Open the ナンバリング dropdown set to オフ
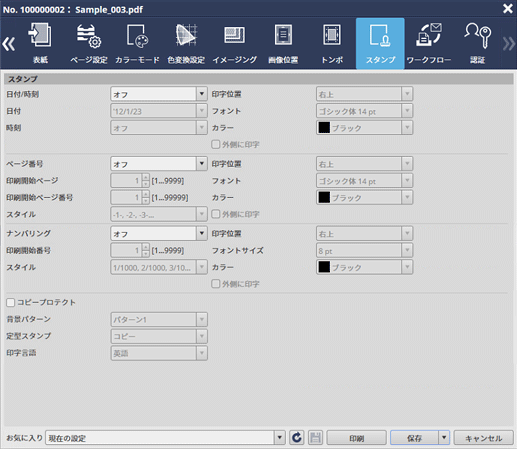This screenshot has height=449, width=517. (159, 233)
